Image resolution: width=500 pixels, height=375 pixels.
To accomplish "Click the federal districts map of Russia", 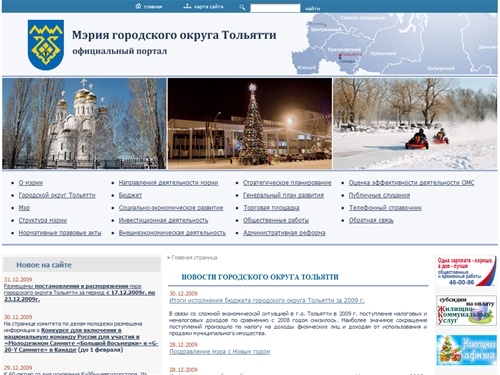I will 394,43.
